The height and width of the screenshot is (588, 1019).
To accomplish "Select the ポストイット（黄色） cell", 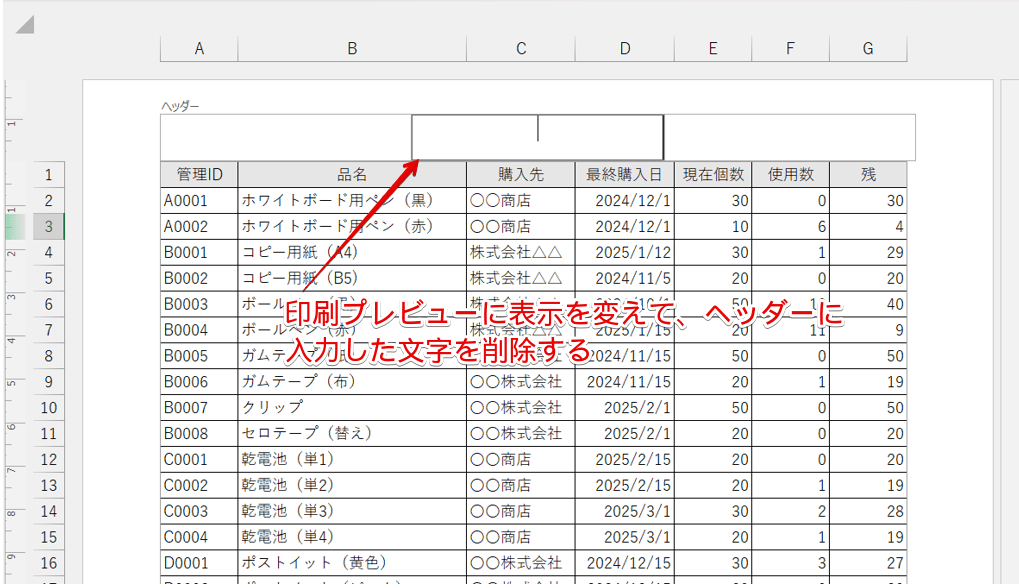I will pyautogui.click(x=352, y=563).
